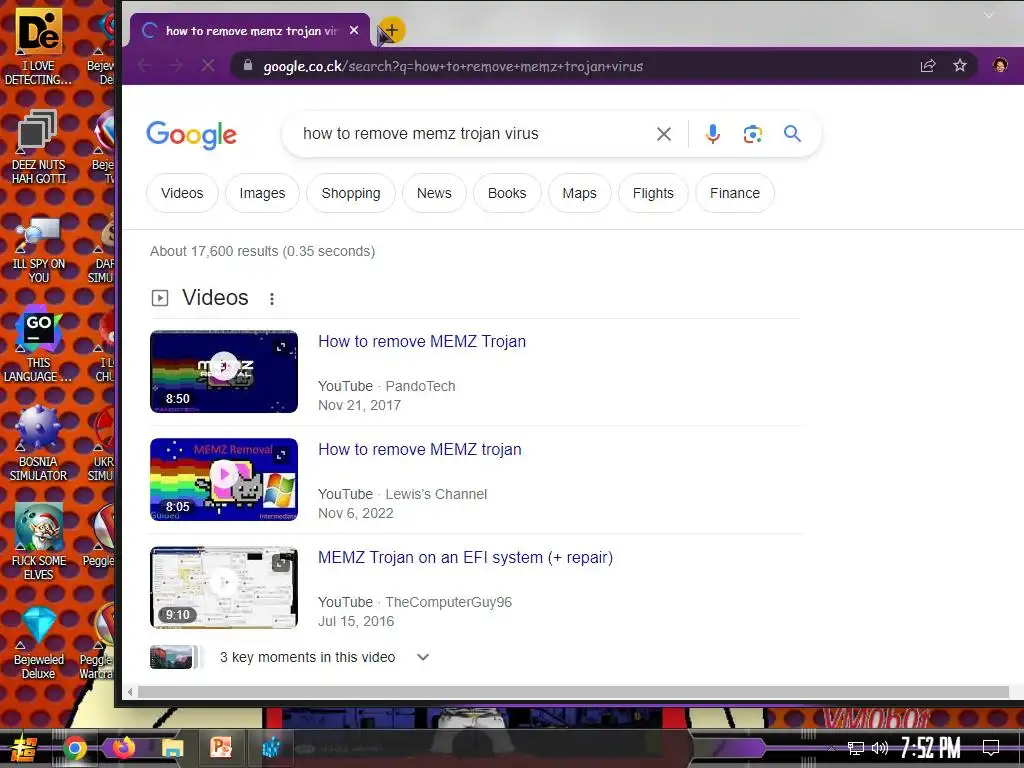Image resolution: width=1024 pixels, height=768 pixels.
Task: Open the ILL SPY ON YOU desktop shortcut
Action: [x=39, y=248]
